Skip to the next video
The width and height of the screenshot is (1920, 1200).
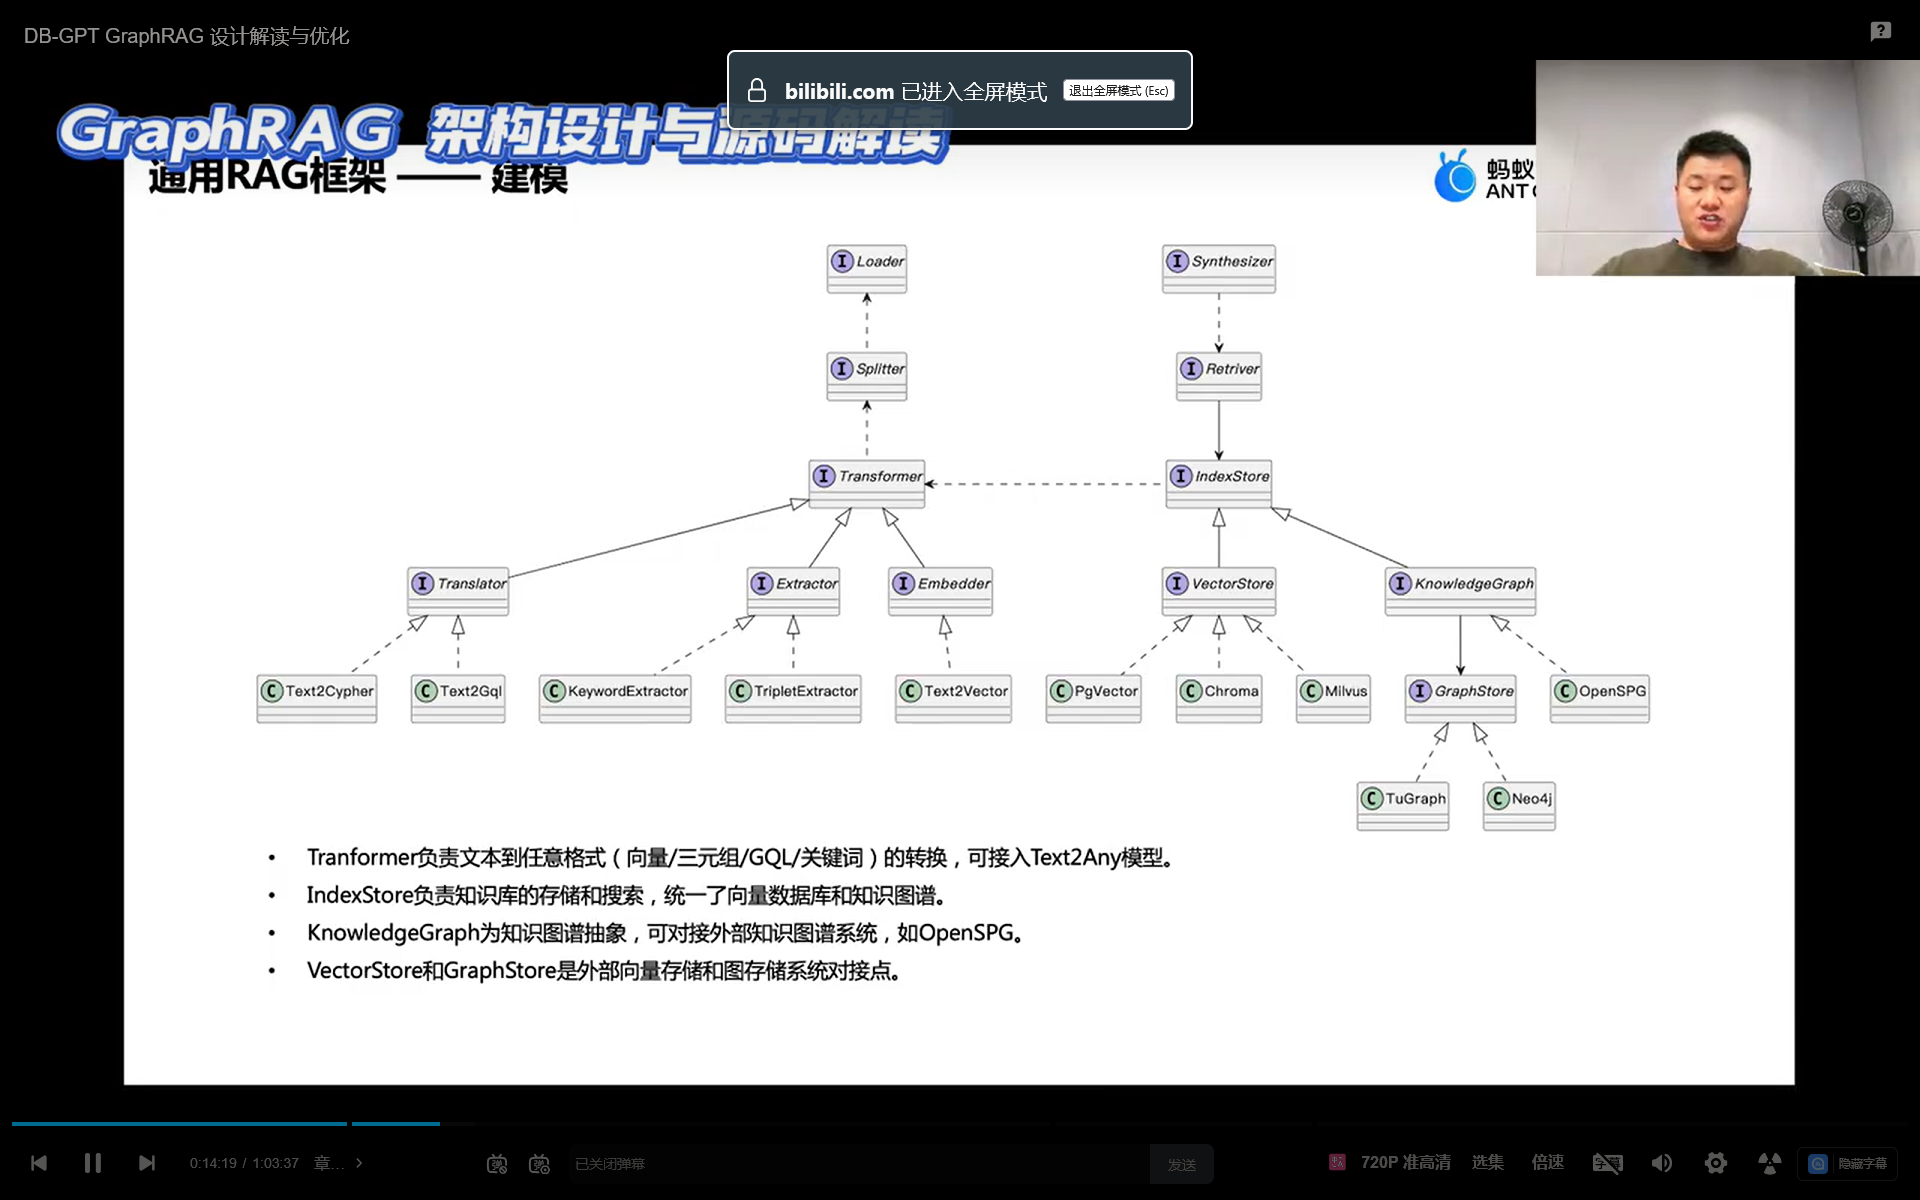pos(147,1163)
